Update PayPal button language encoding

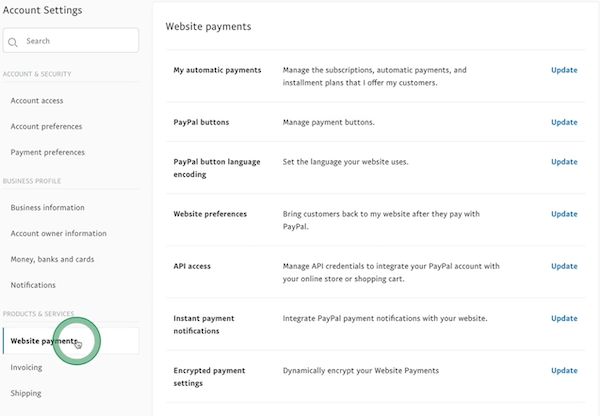click(x=564, y=161)
